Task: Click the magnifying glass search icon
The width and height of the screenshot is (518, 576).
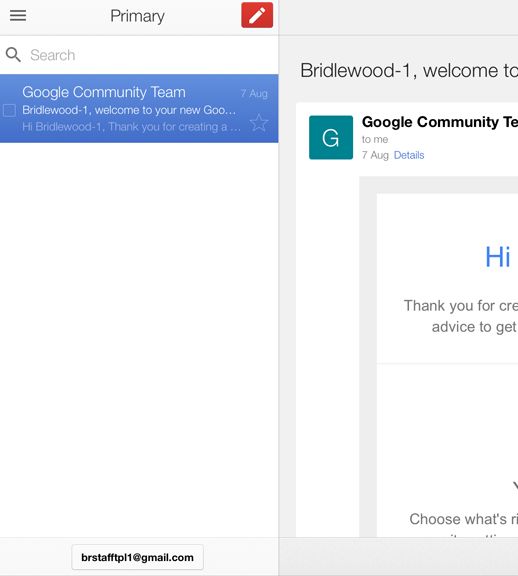Action: pyautogui.click(x=13, y=55)
